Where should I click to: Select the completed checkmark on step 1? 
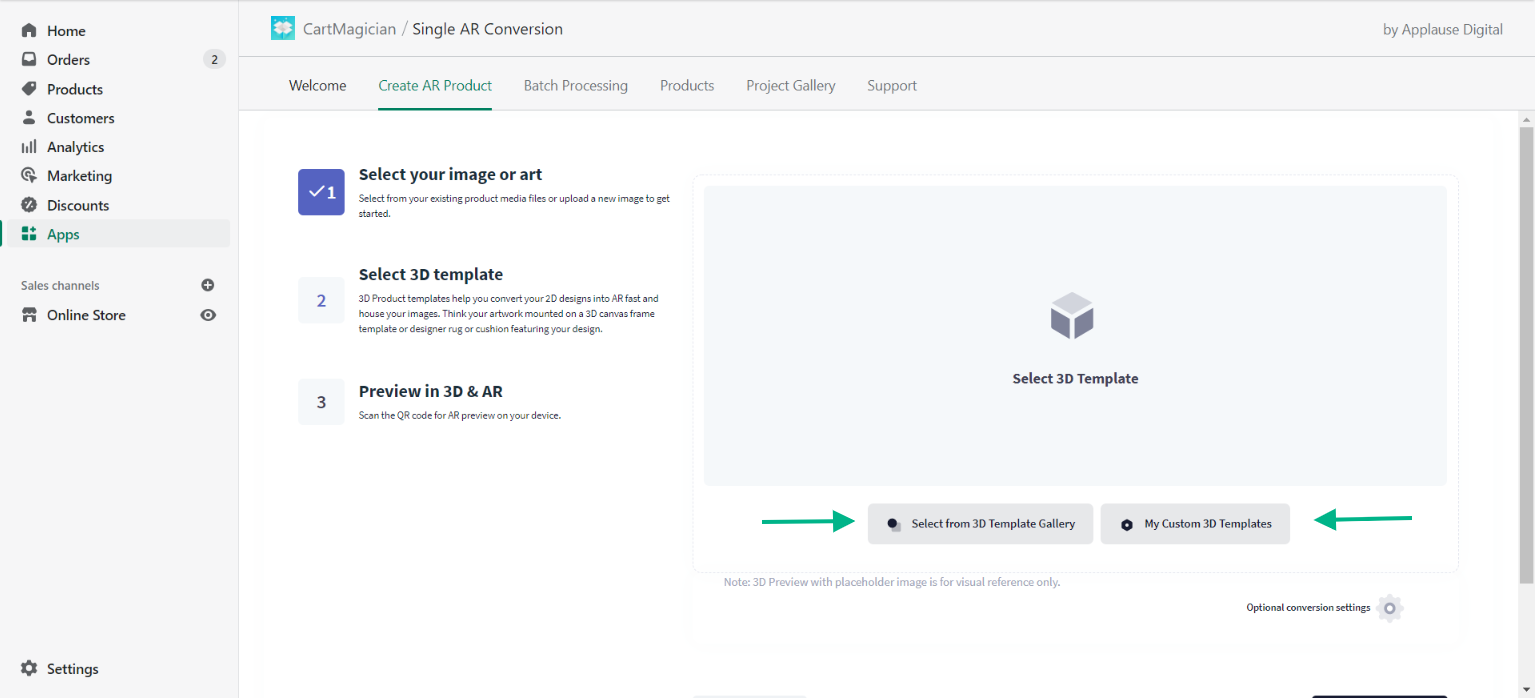(321, 192)
